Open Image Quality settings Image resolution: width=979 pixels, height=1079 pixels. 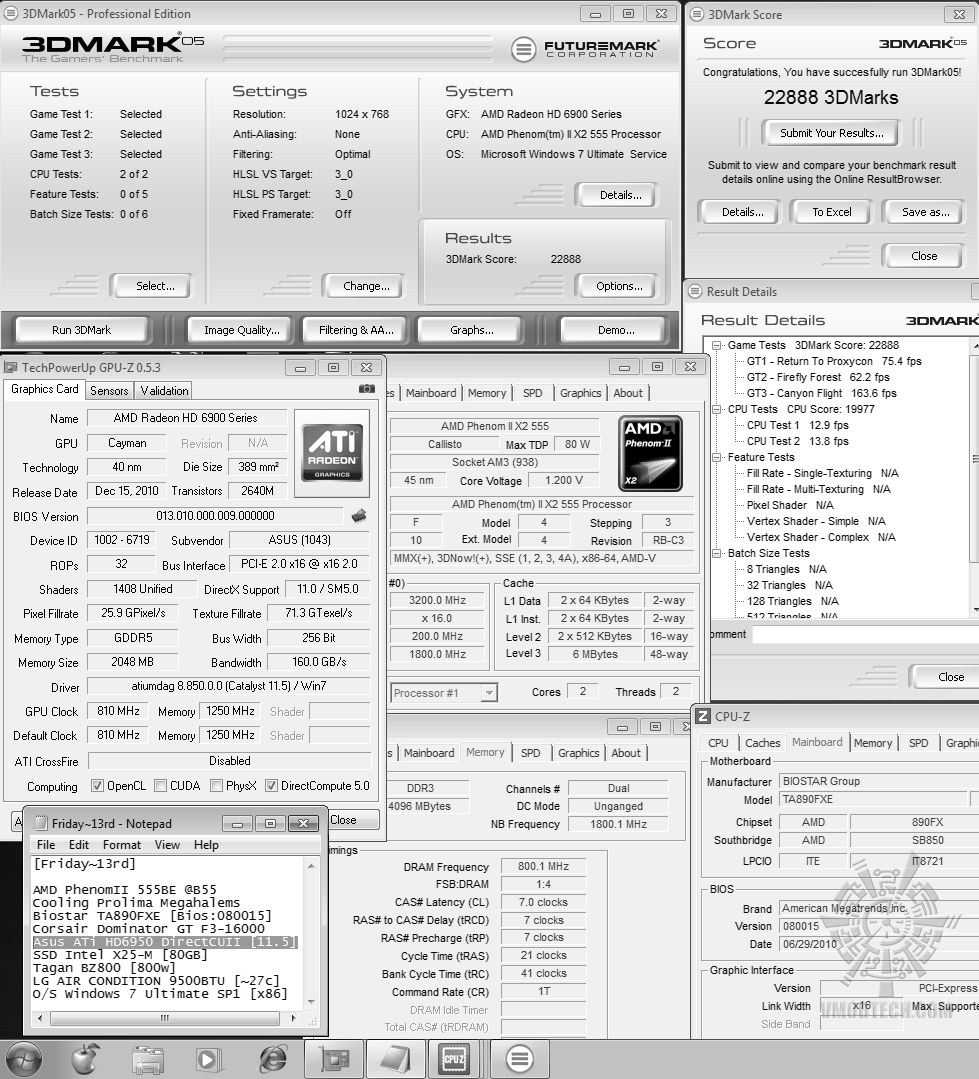coord(241,330)
